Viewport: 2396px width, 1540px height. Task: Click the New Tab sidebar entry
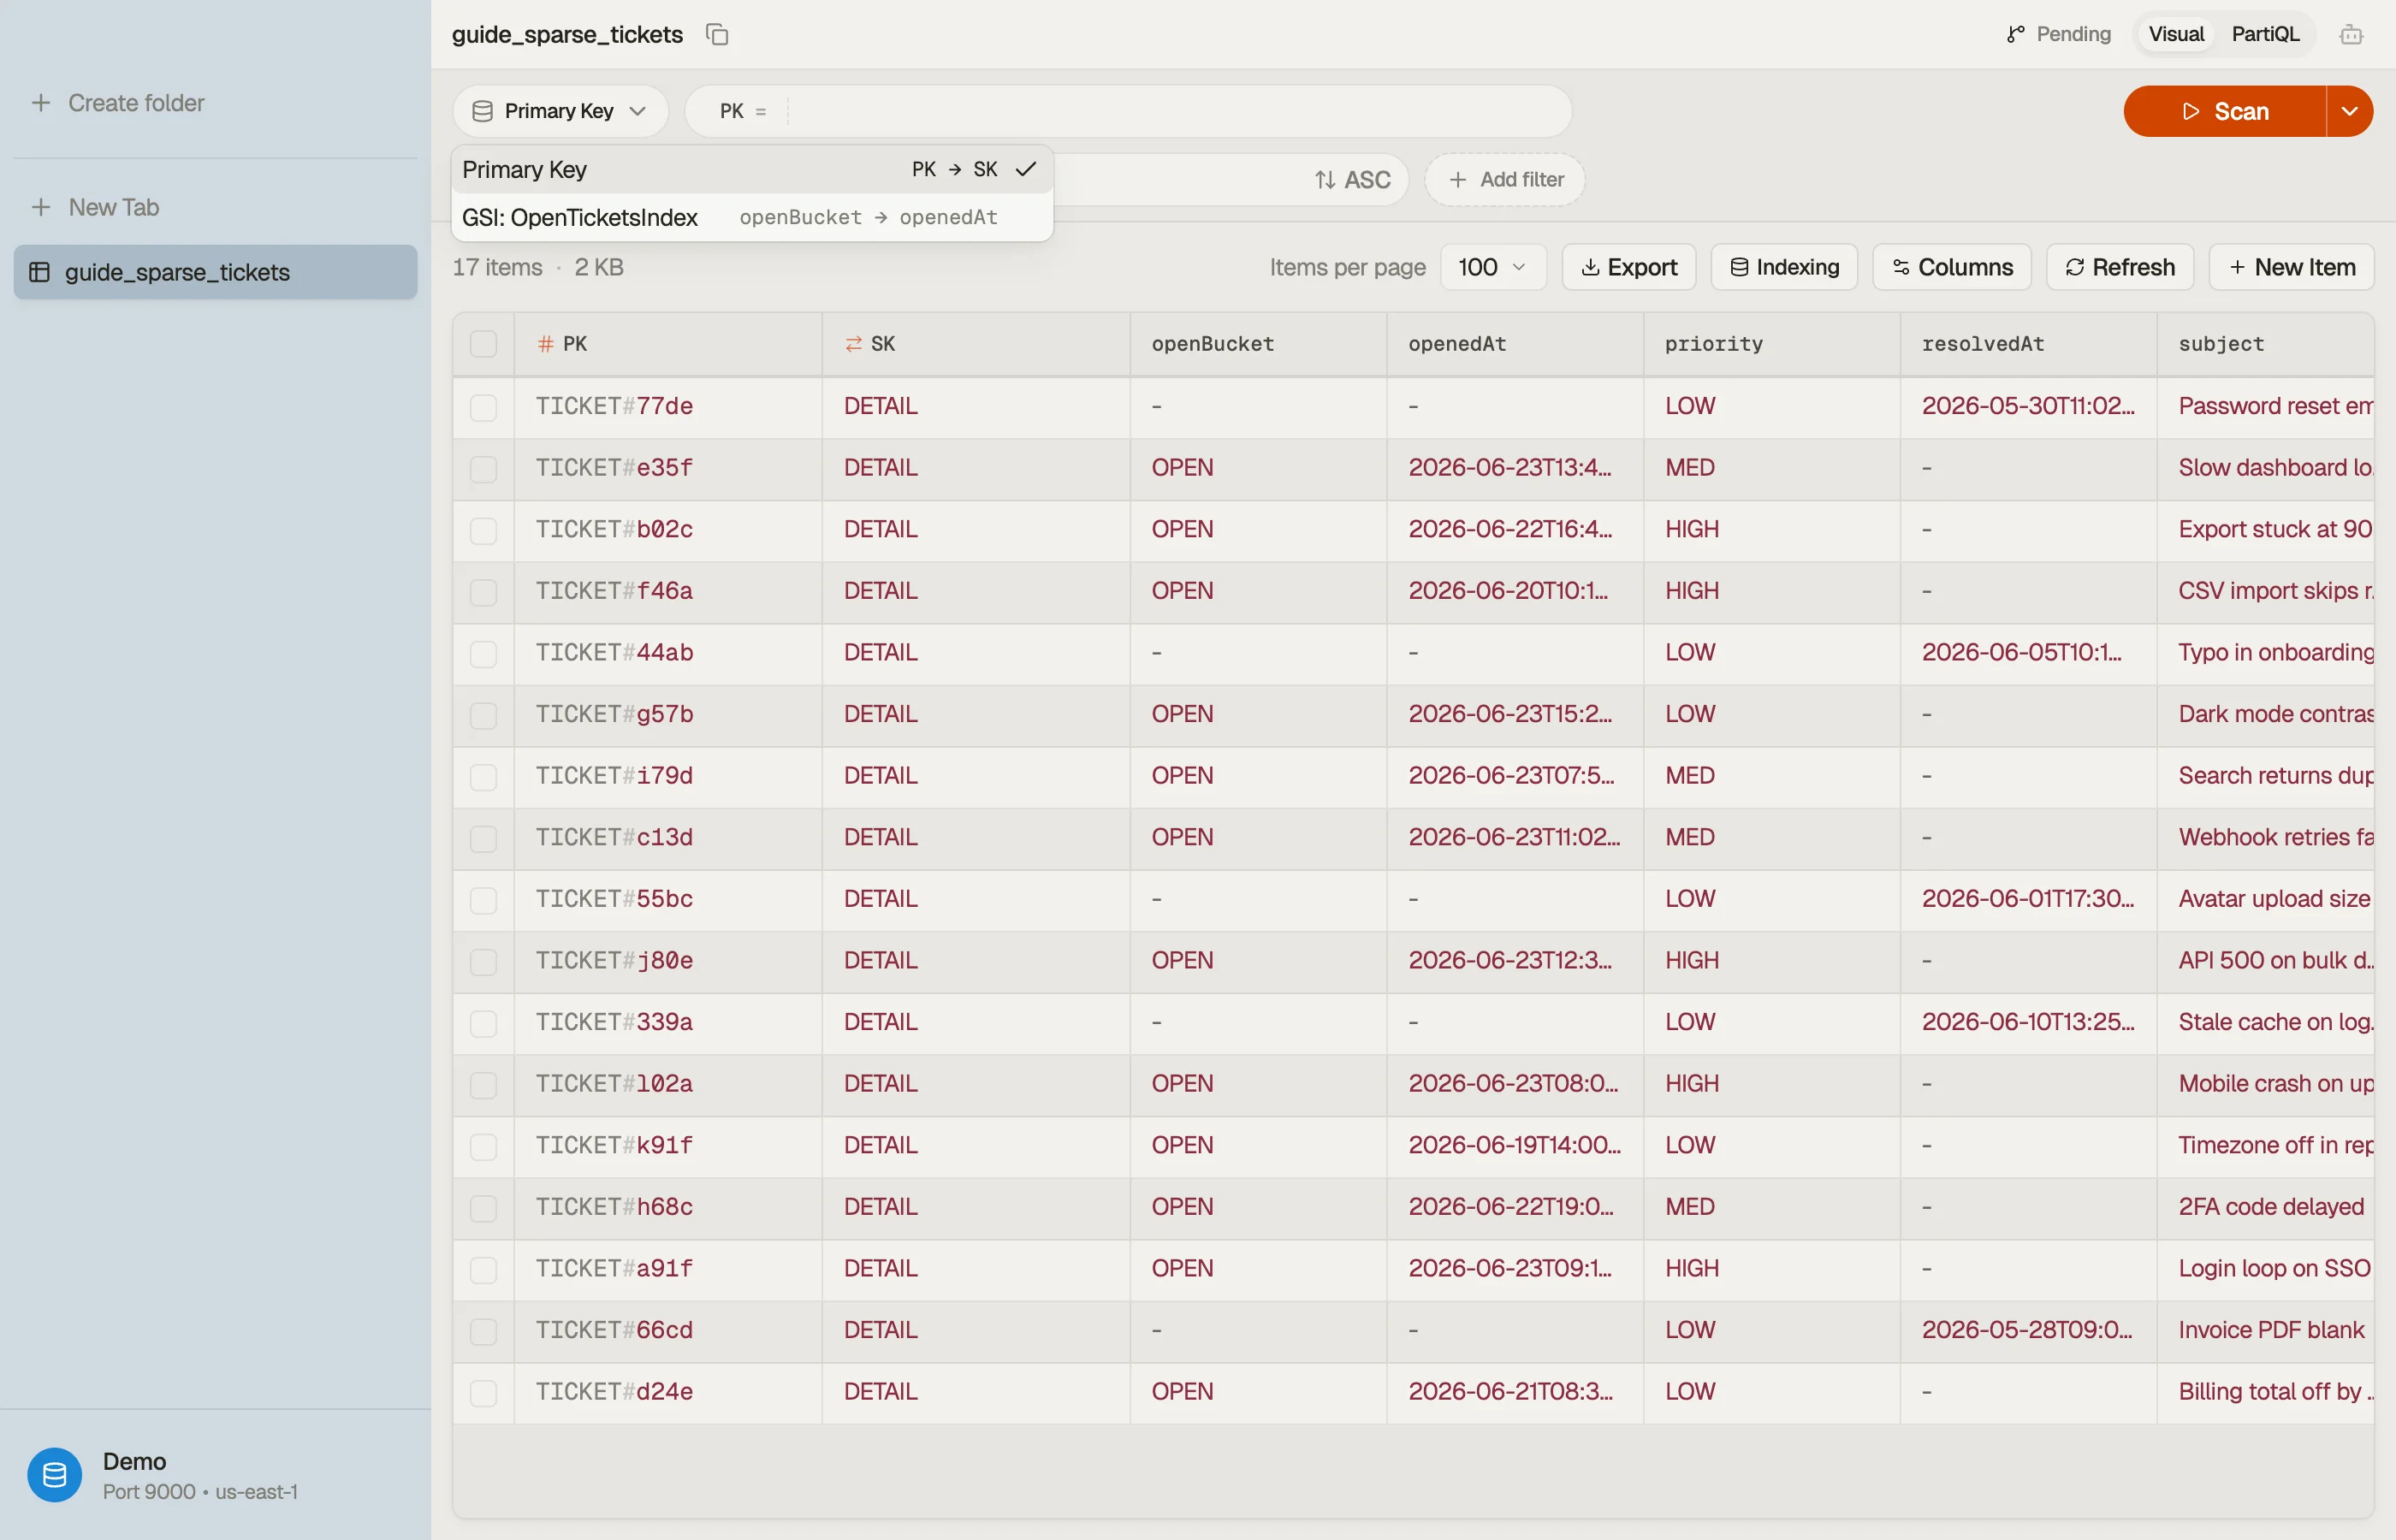113,207
